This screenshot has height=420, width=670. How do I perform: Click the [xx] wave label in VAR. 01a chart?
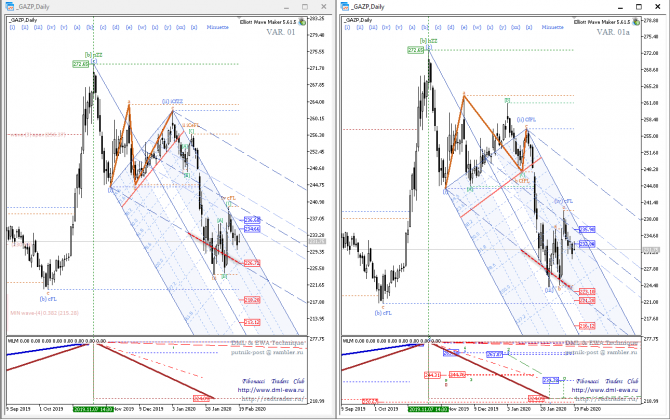tap(516, 27)
